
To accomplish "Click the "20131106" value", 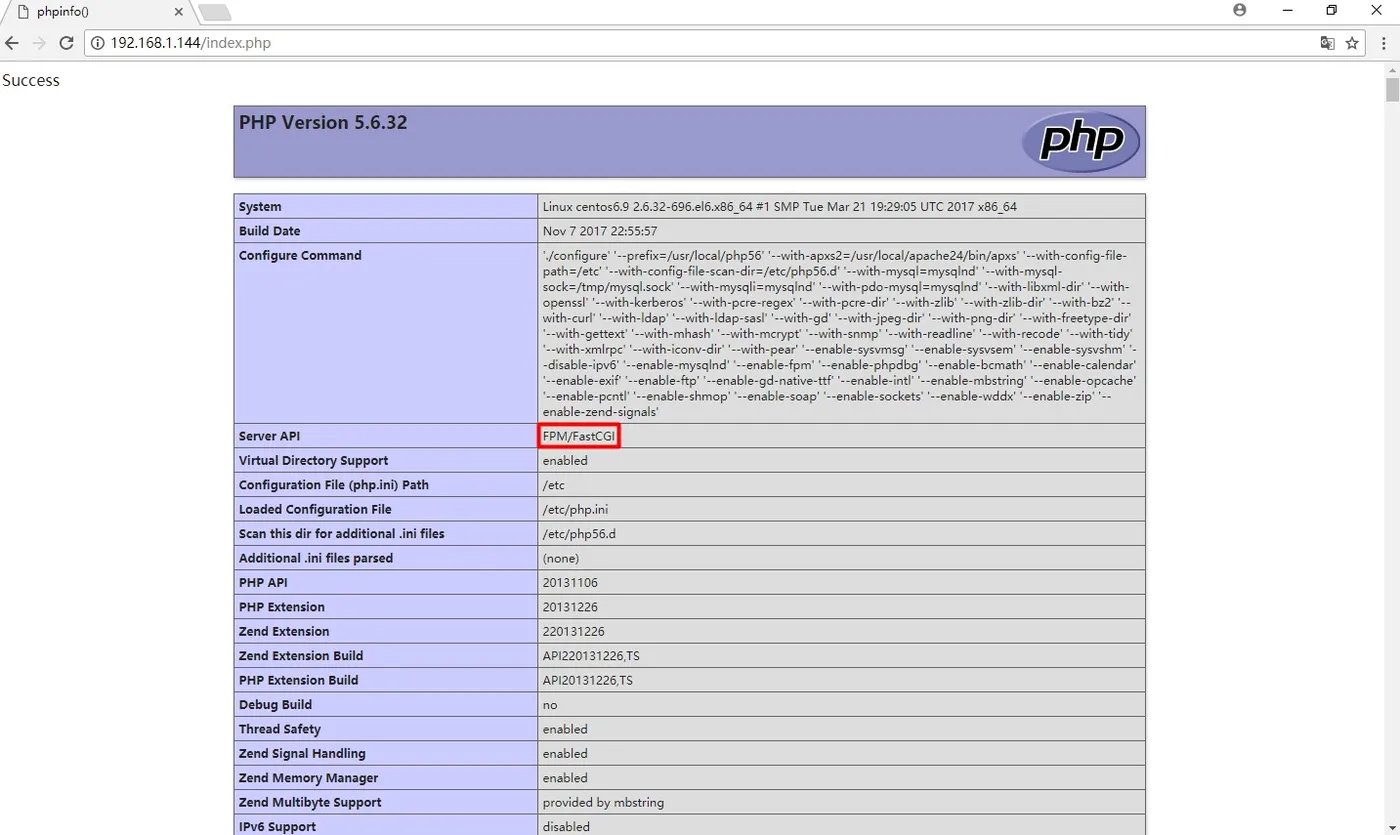I will click(x=570, y=582).
